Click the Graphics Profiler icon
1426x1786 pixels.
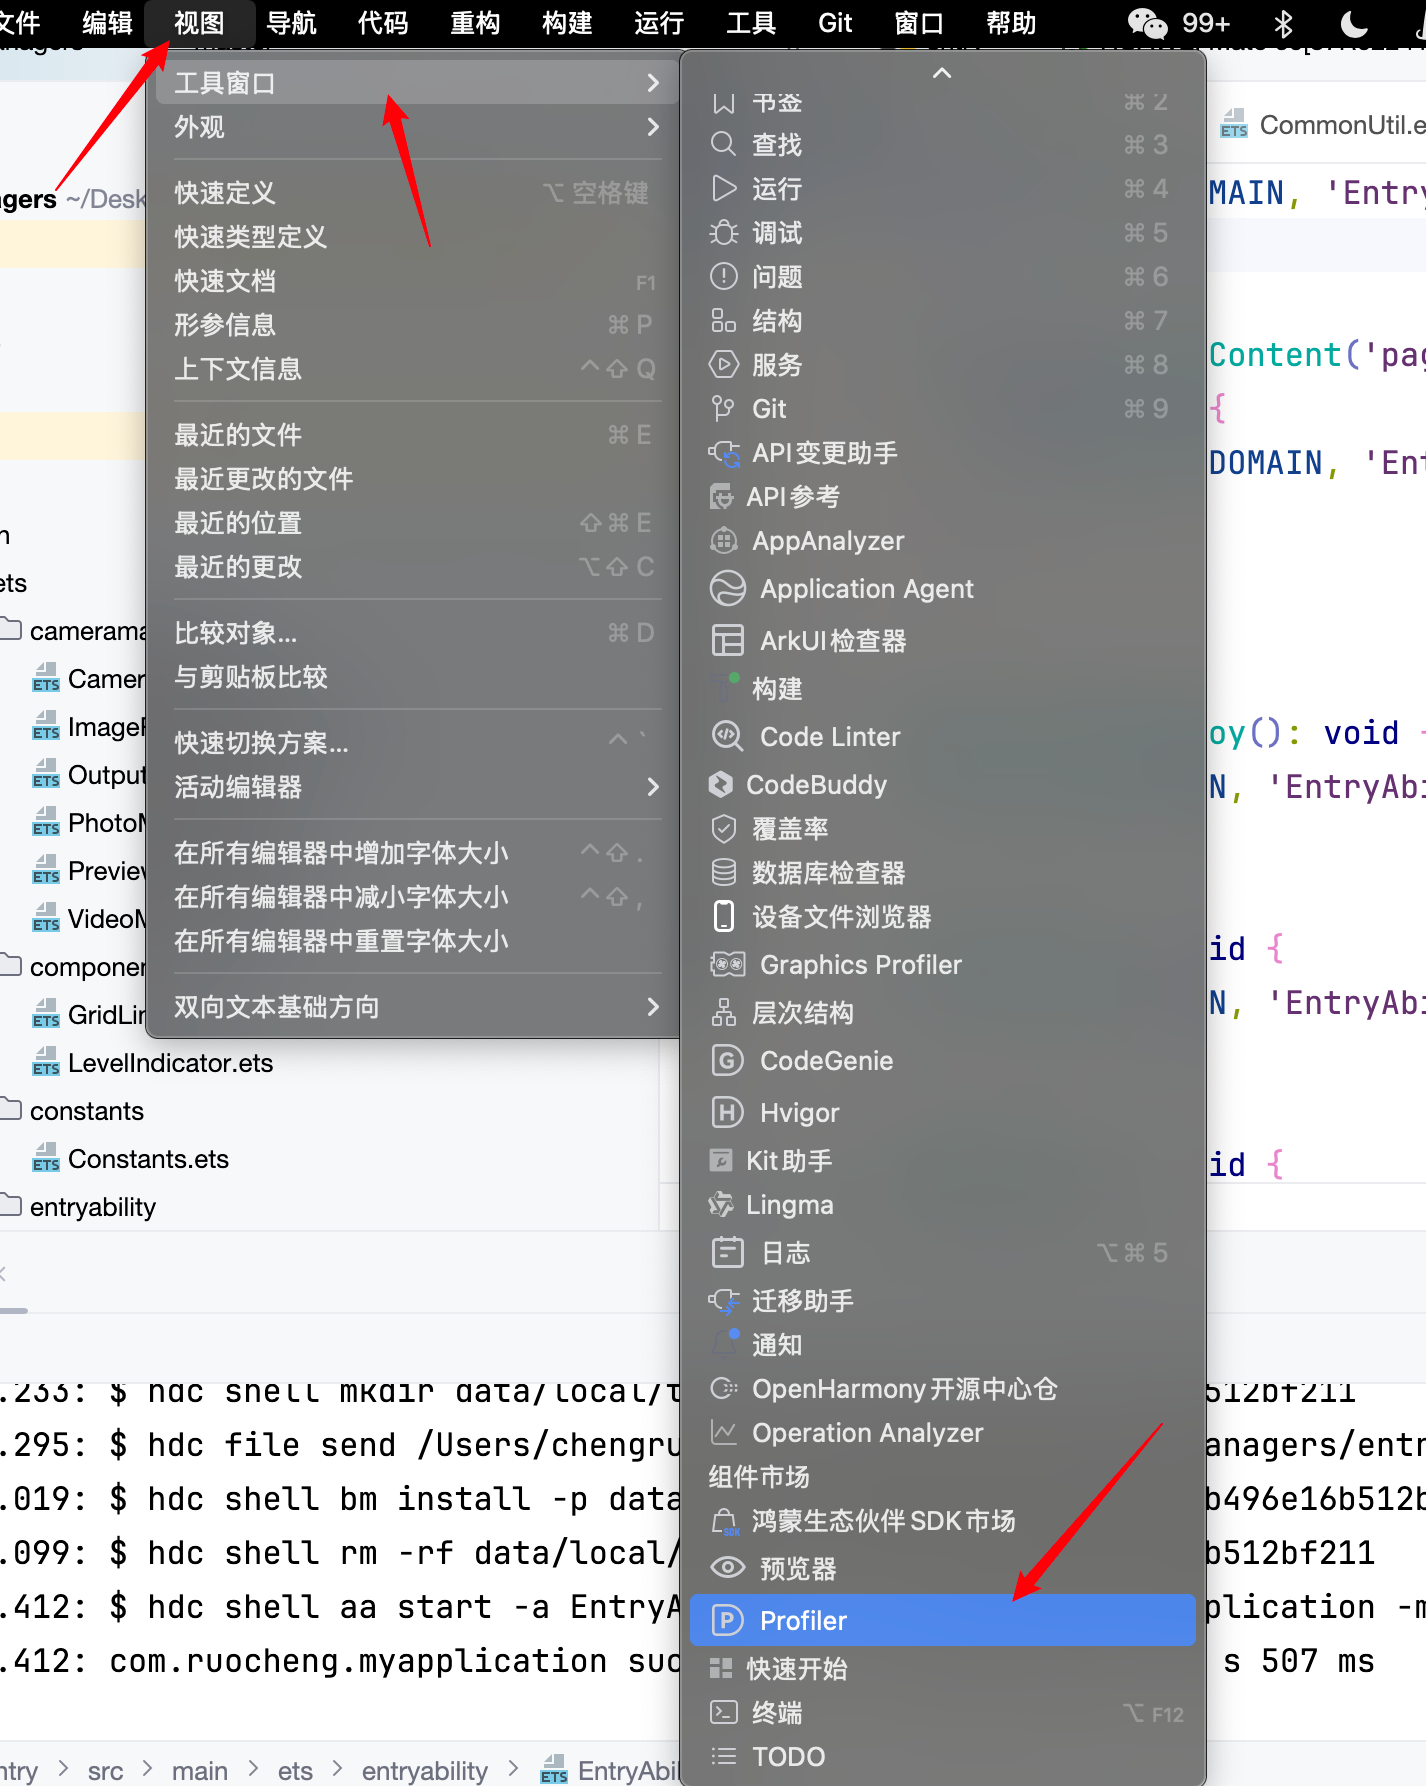[728, 965]
